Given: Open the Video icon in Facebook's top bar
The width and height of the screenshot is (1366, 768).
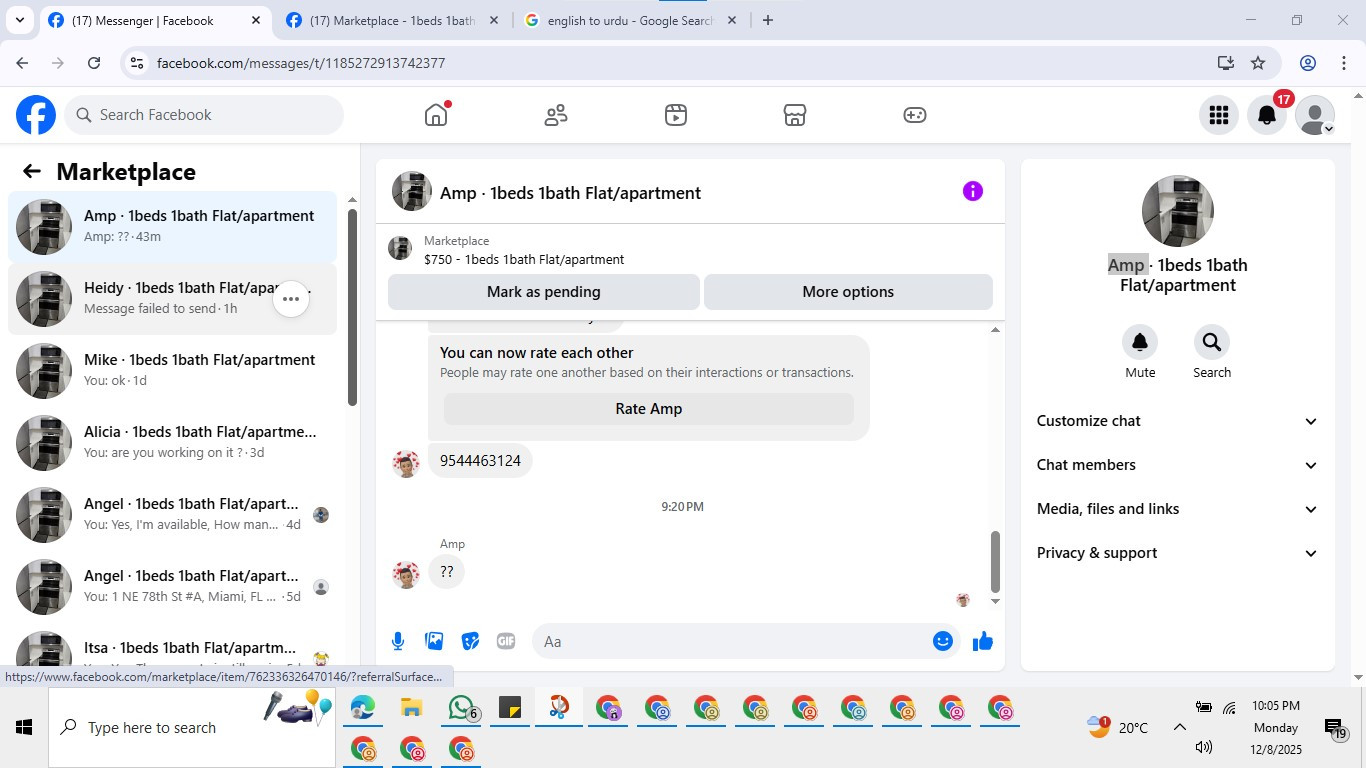Looking at the screenshot, I should [676, 115].
